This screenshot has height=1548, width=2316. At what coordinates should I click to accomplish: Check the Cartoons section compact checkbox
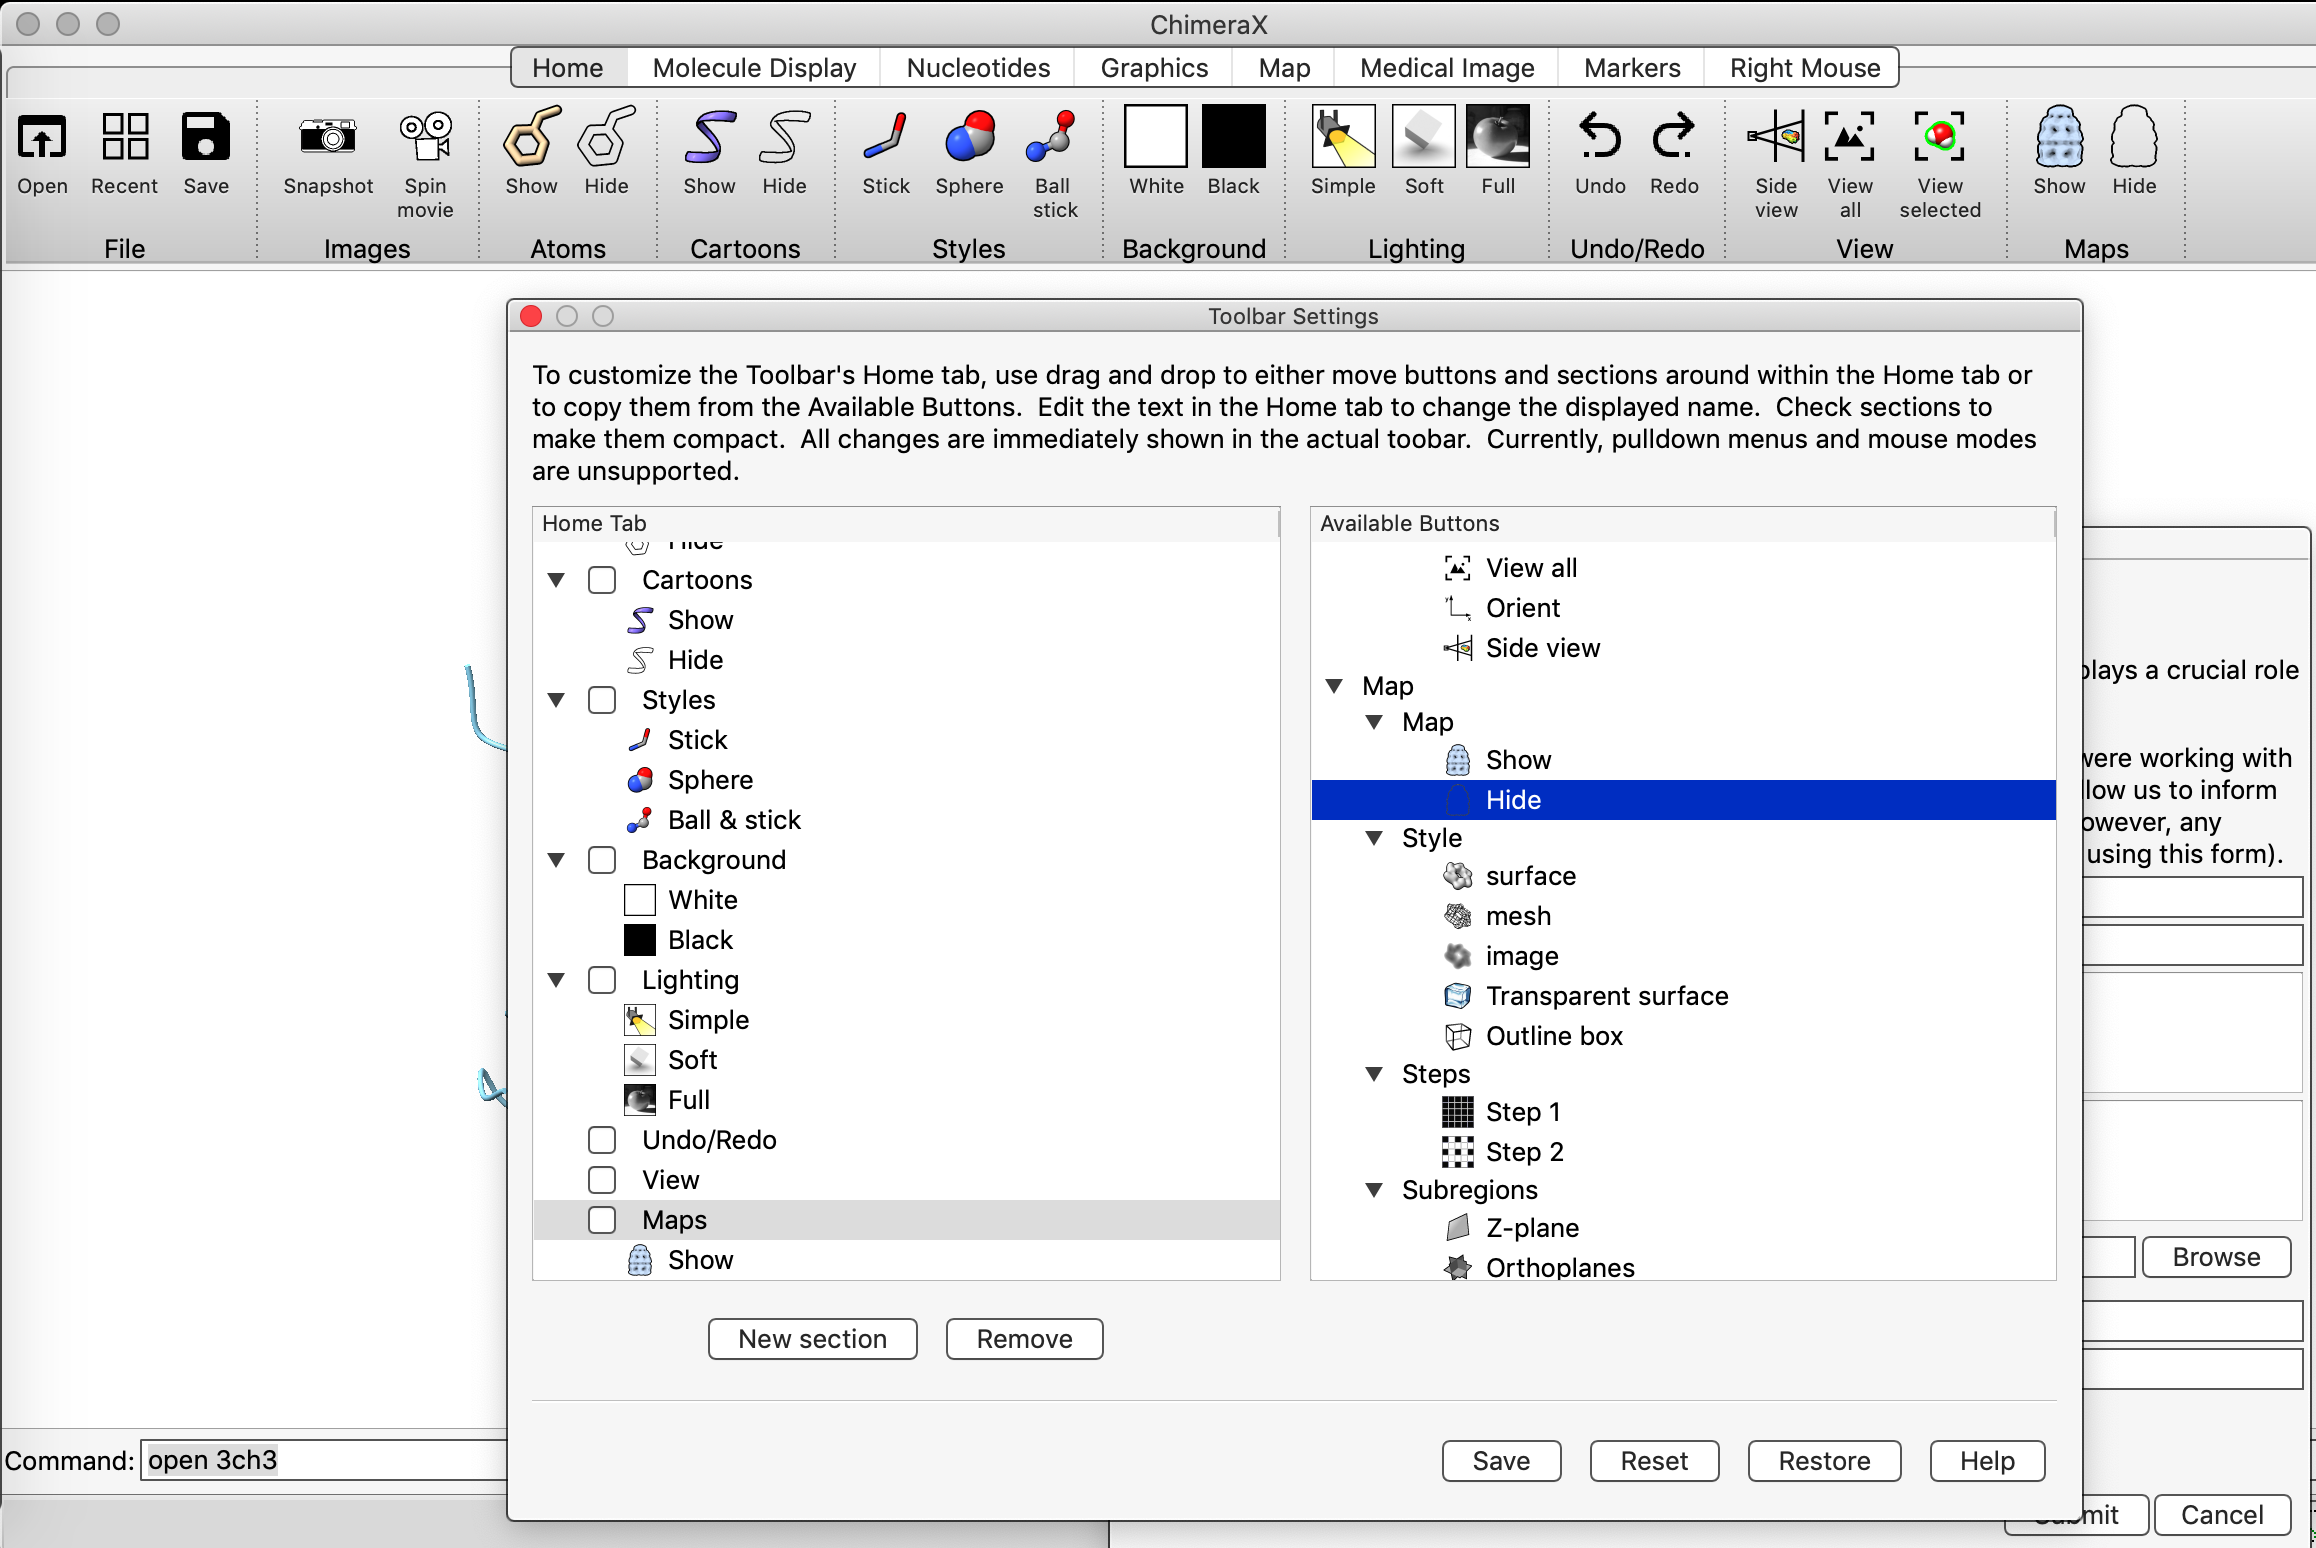point(602,580)
